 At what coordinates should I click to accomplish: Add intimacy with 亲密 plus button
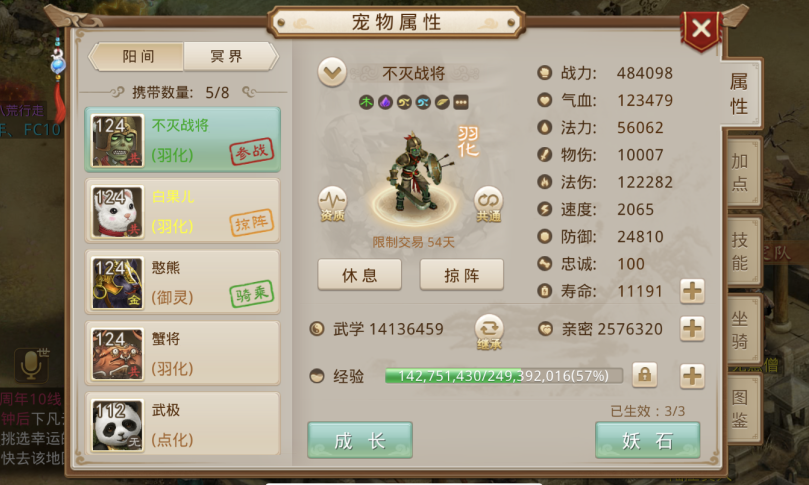coord(692,329)
